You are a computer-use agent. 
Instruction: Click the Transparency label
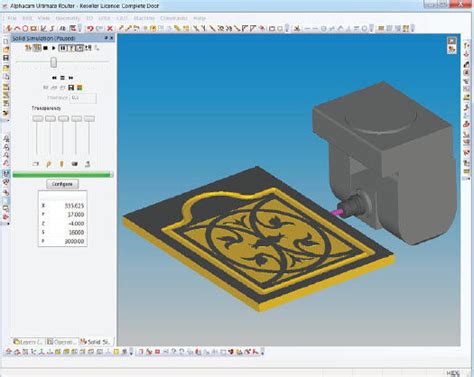coord(46,108)
